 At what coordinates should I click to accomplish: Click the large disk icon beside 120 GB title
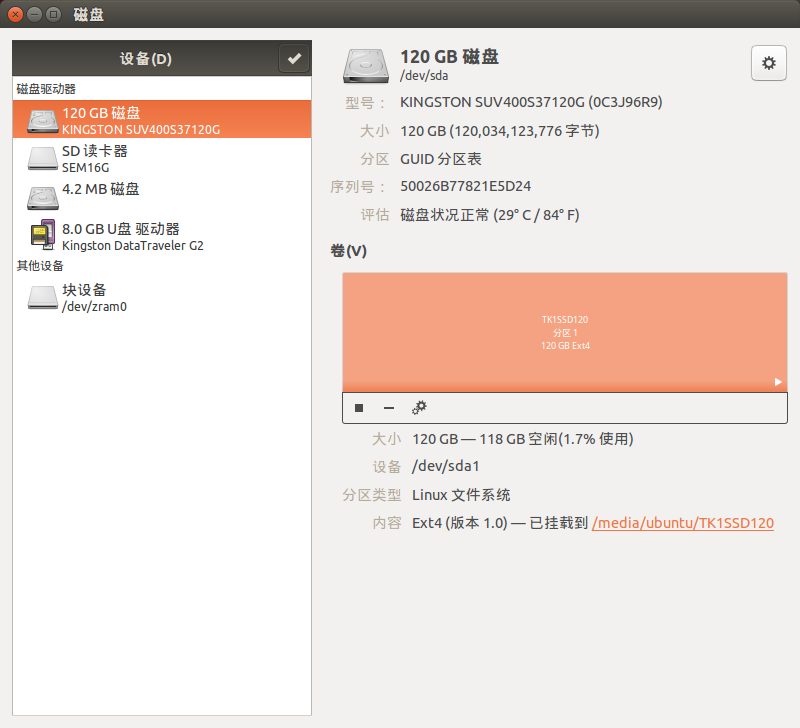coord(365,65)
